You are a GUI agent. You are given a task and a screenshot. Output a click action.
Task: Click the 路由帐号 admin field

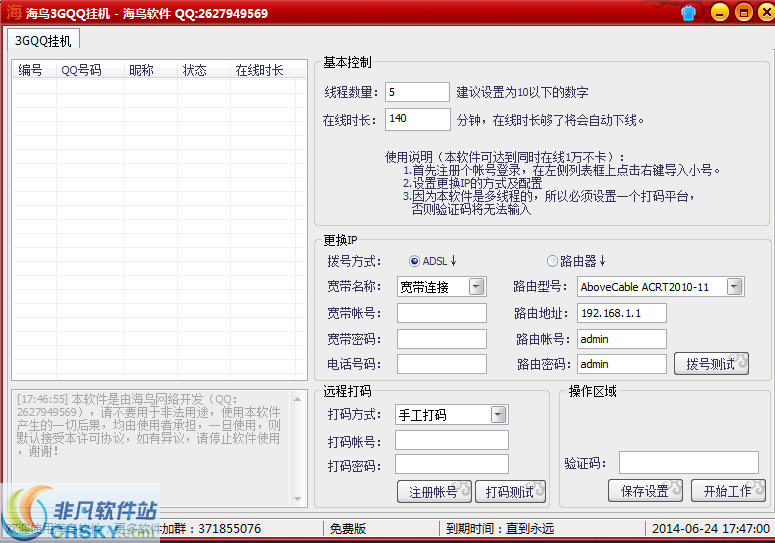coord(622,339)
